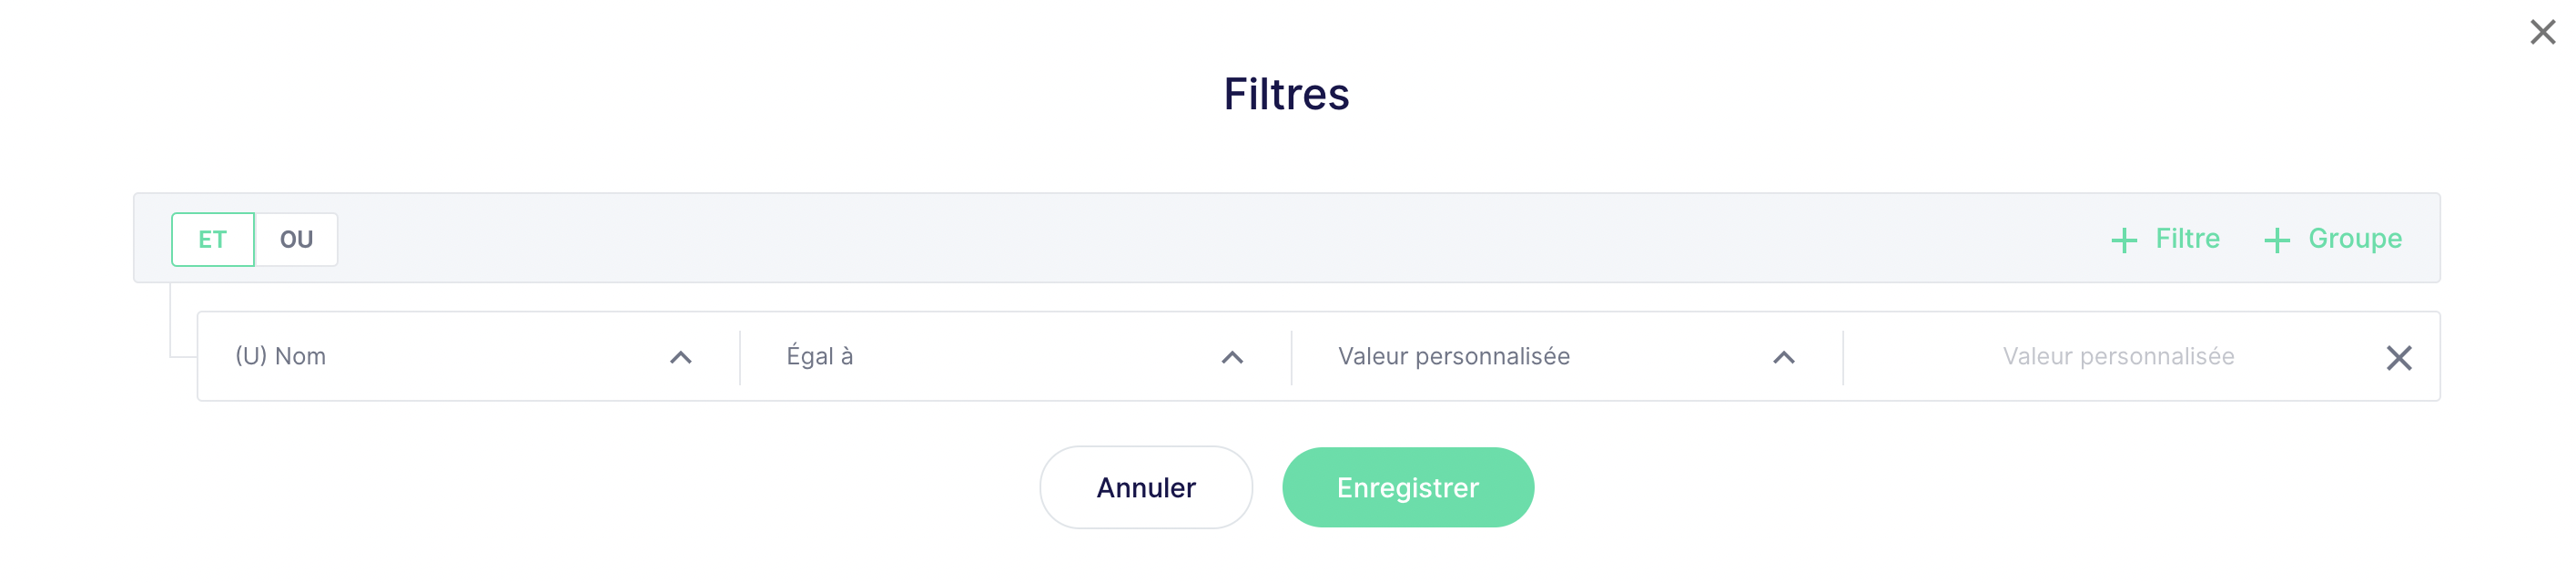Save filters with the Enregistrer button
This screenshot has width=2576, height=583.
(1408, 487)
